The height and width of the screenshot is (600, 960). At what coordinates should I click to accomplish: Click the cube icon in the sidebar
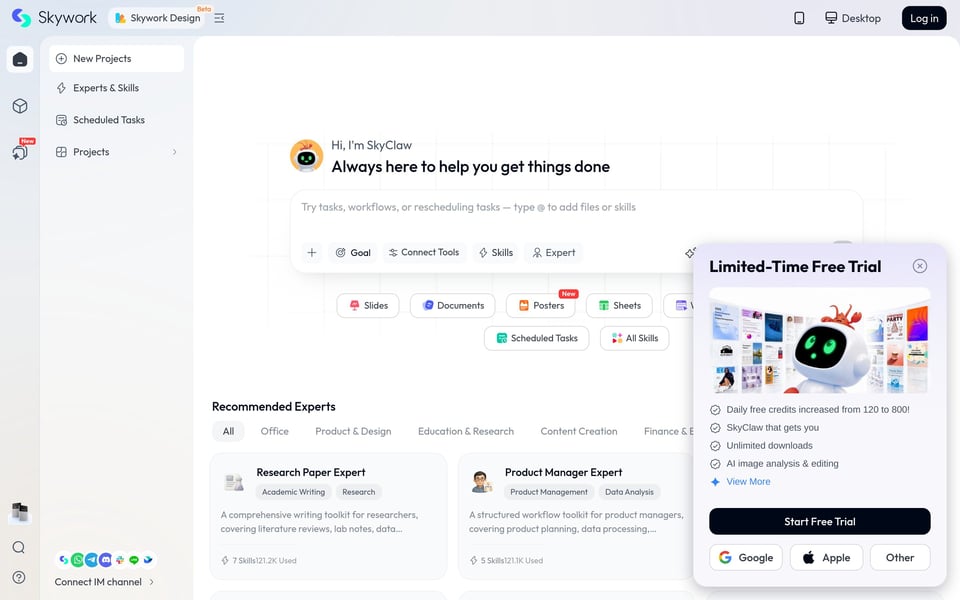pos(20,106)
